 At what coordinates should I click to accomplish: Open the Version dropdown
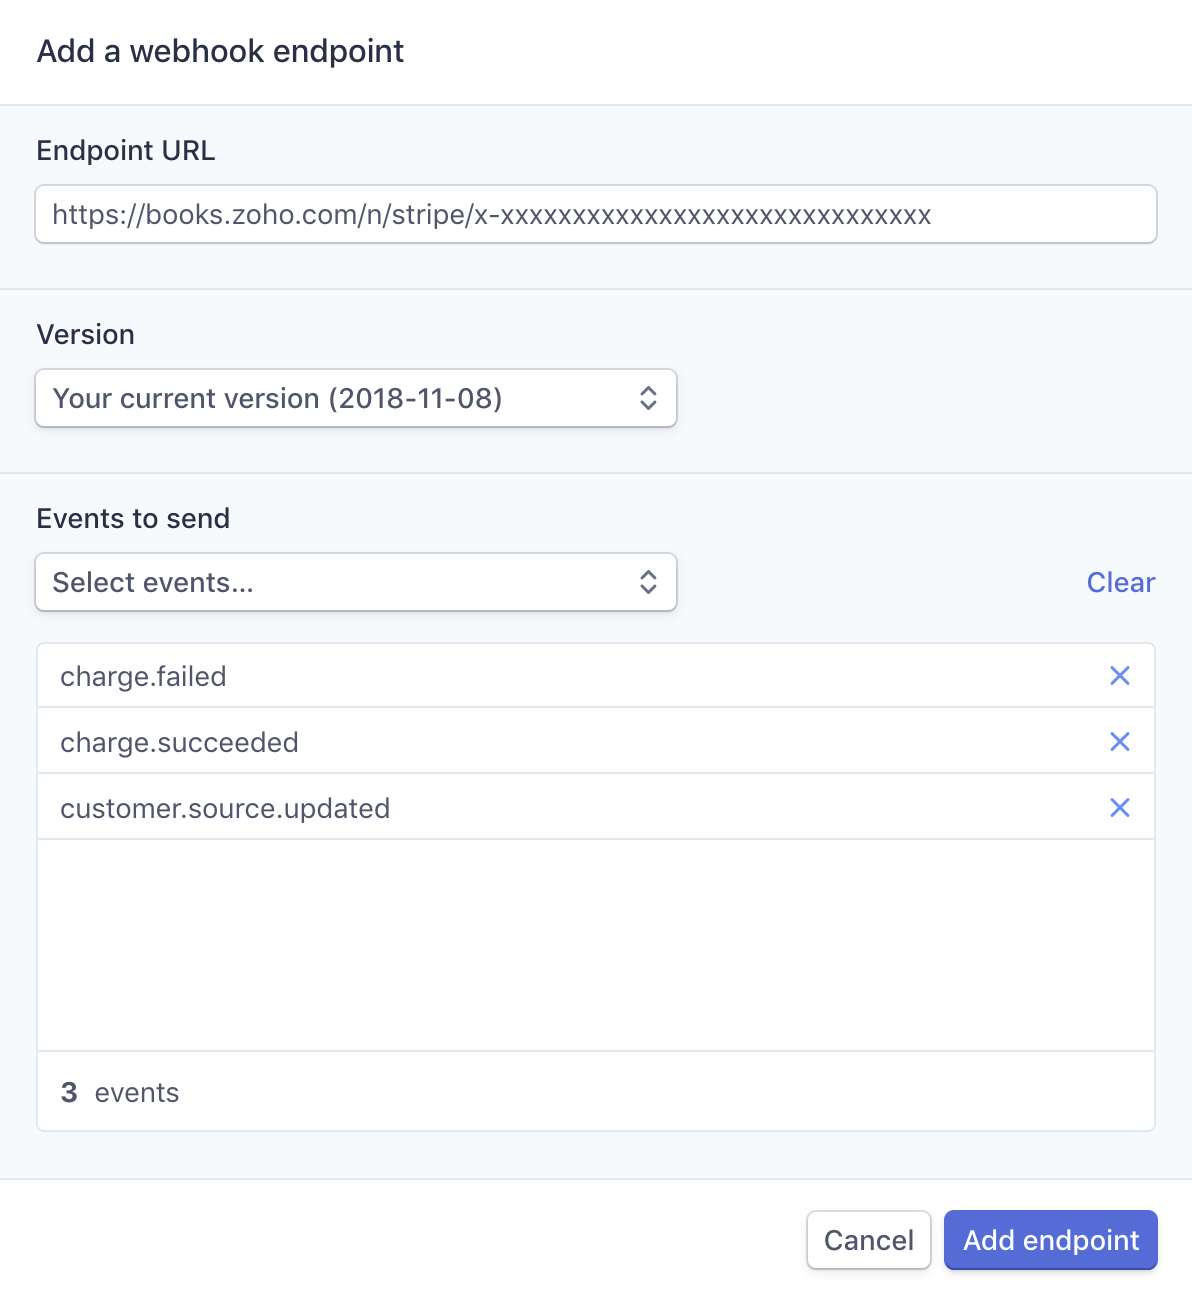coord(356,398)
